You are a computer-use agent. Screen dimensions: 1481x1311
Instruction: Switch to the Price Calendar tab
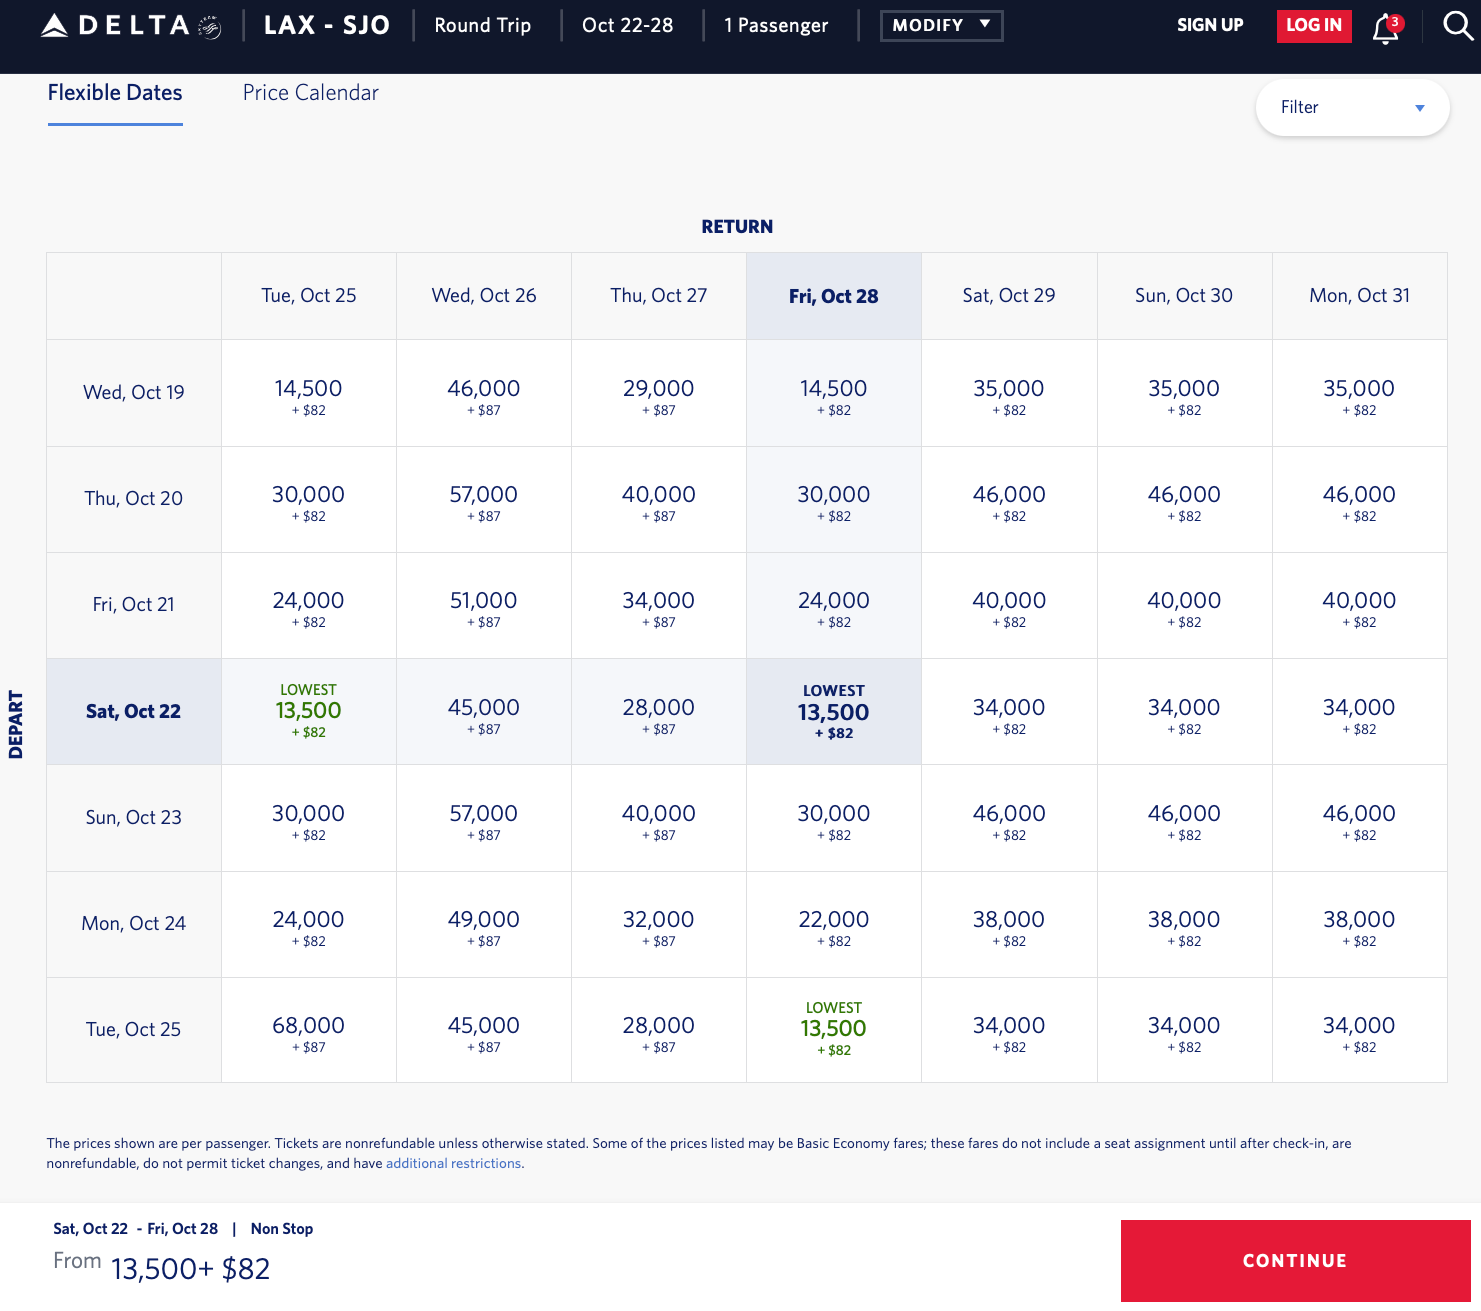pyautogui.click(x=310, y=92)
